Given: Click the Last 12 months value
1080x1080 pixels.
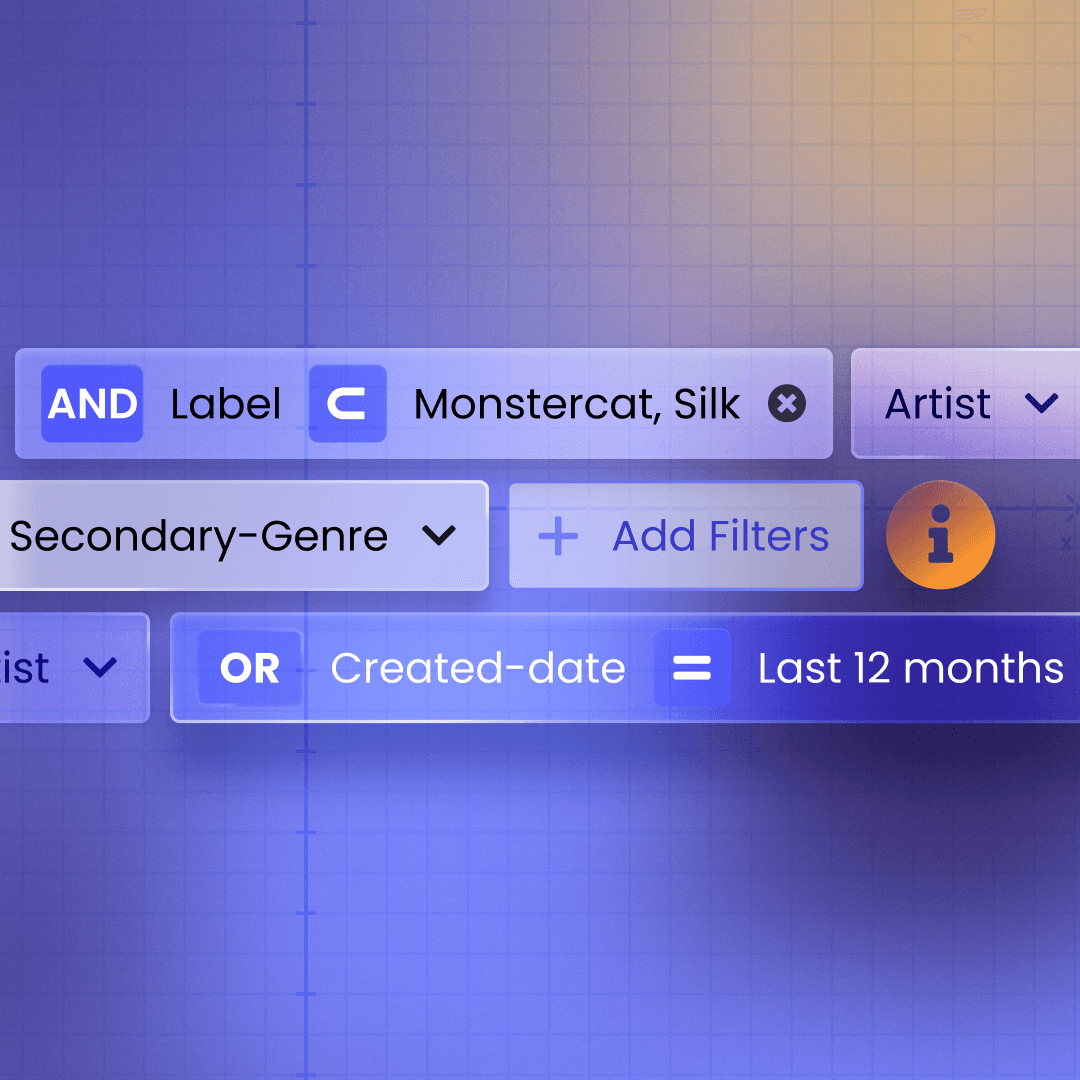Looking at the screenshot, I should pyautogui.click(x=911, y=668).
